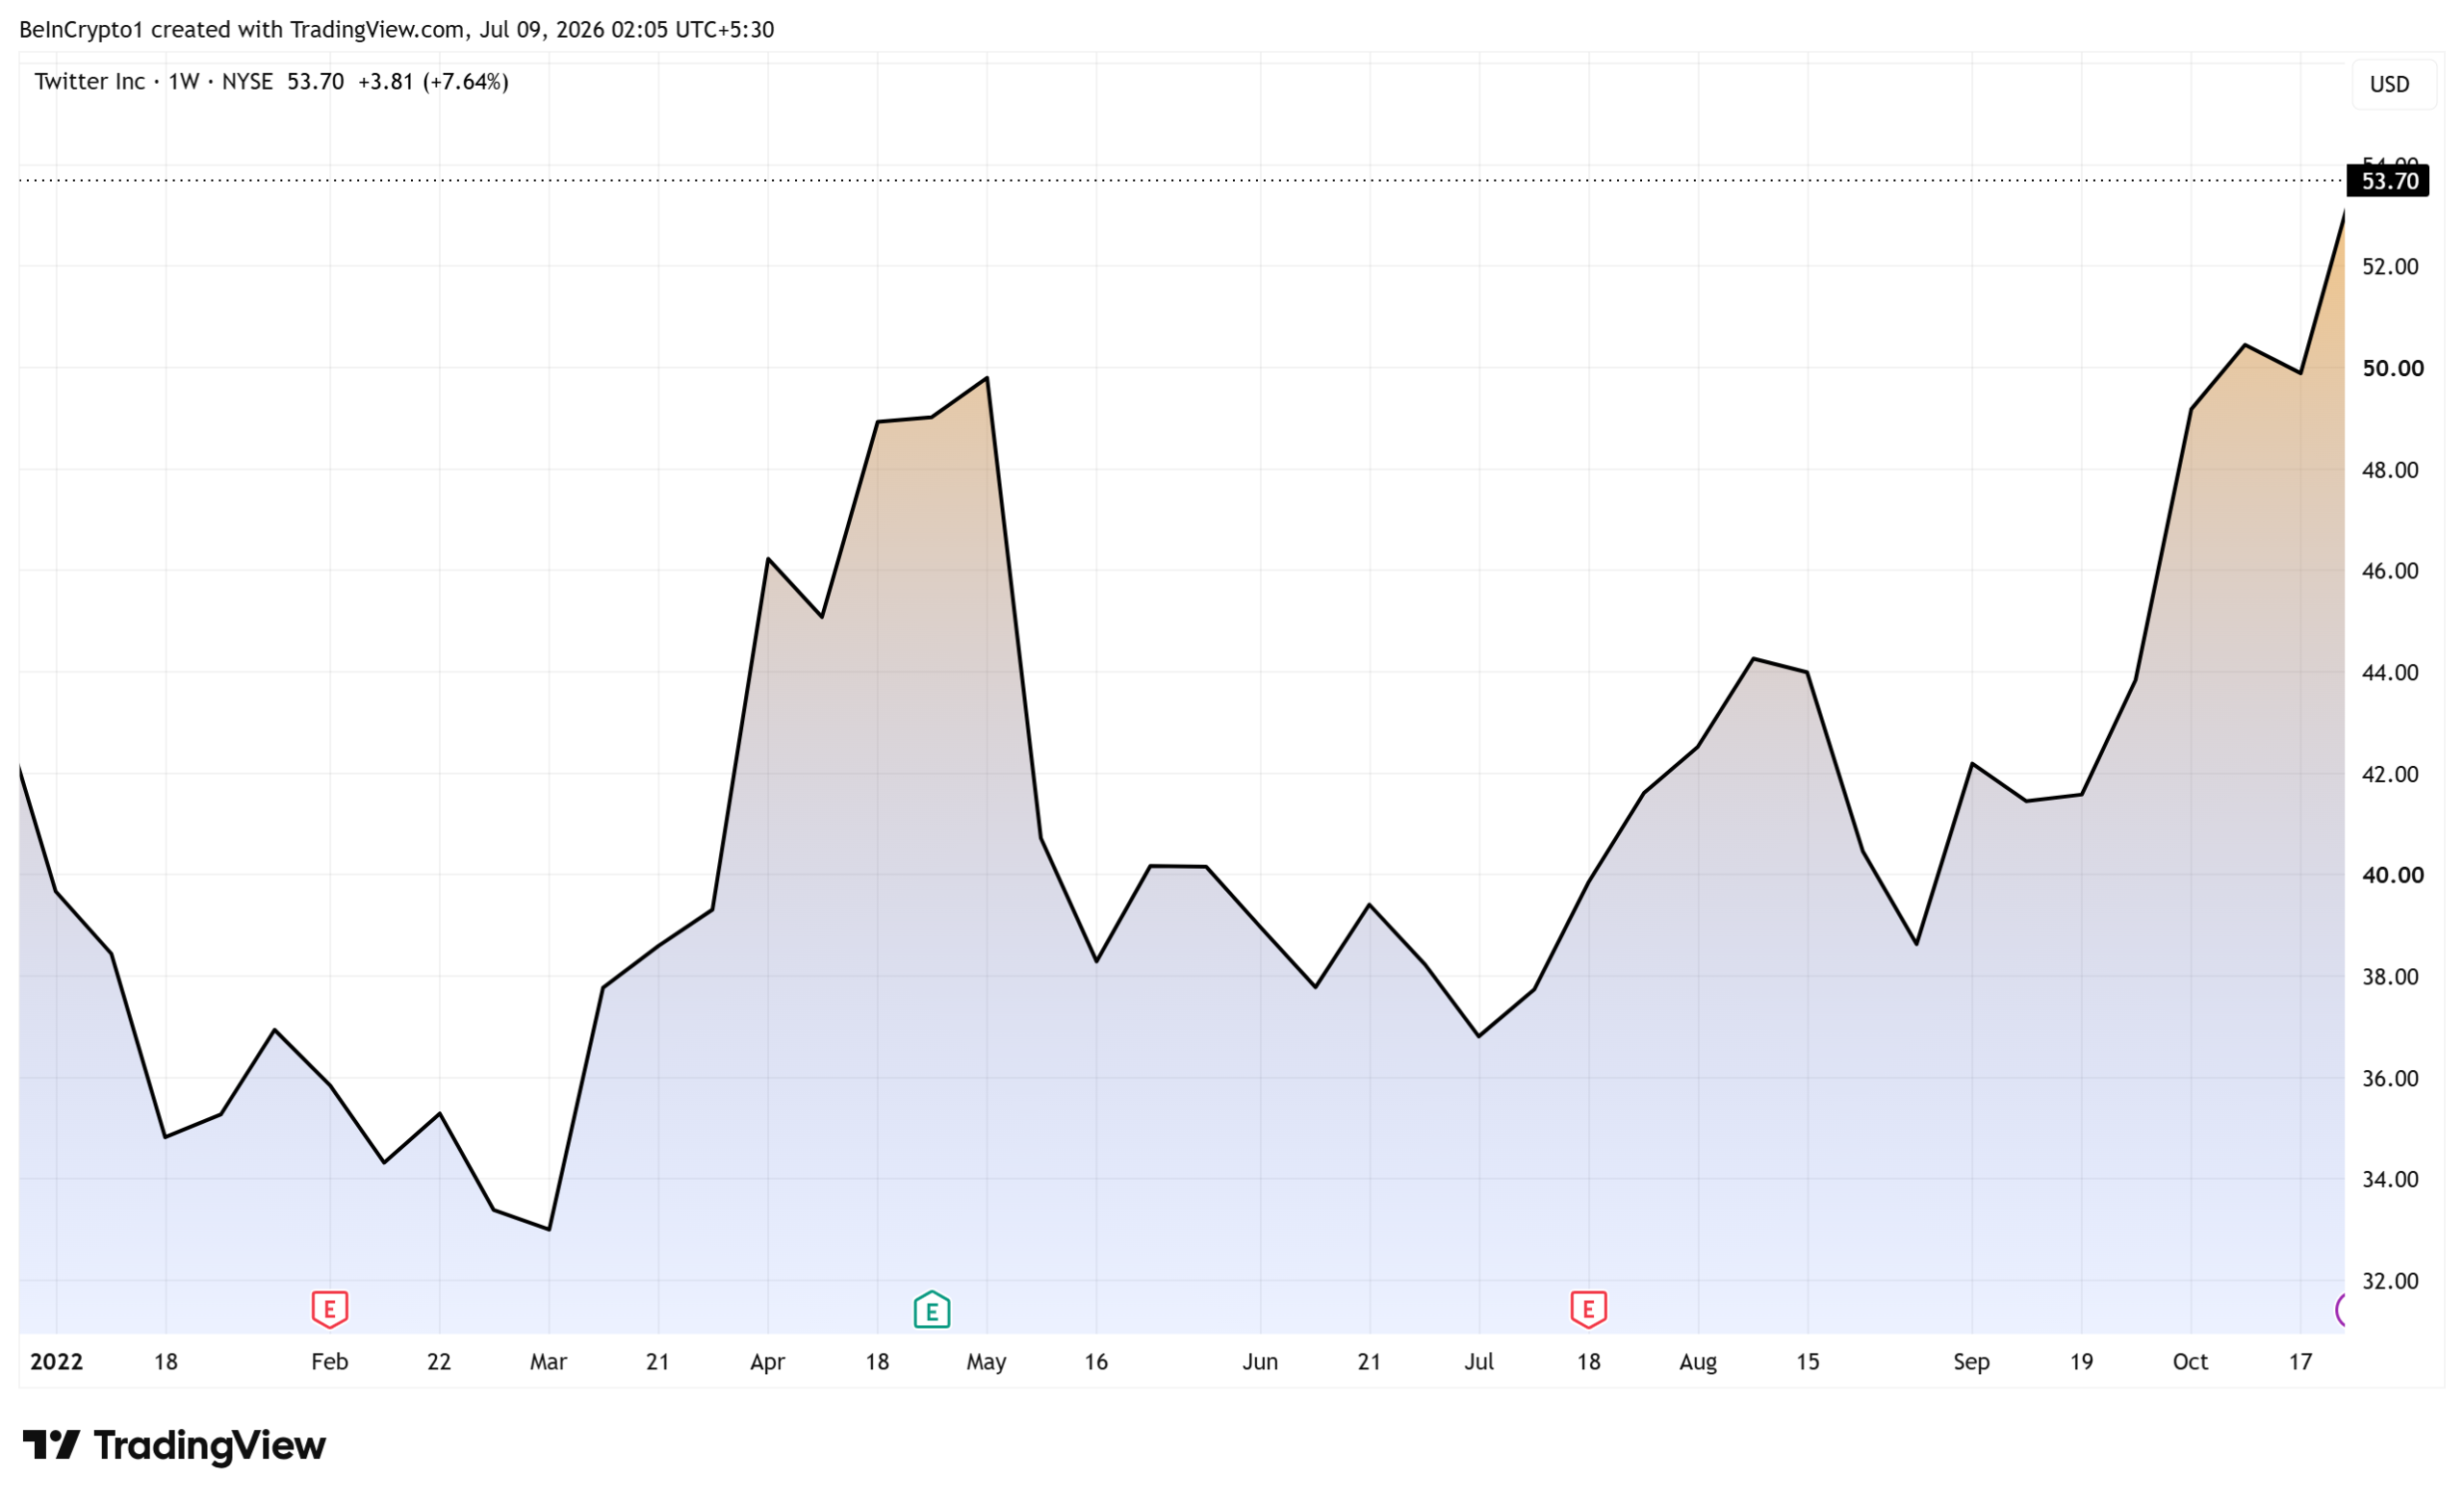The height and width of the screenshot is (1503, 2464).
Task: Click the Feb label on time axis
Action: click(330, 1362)
